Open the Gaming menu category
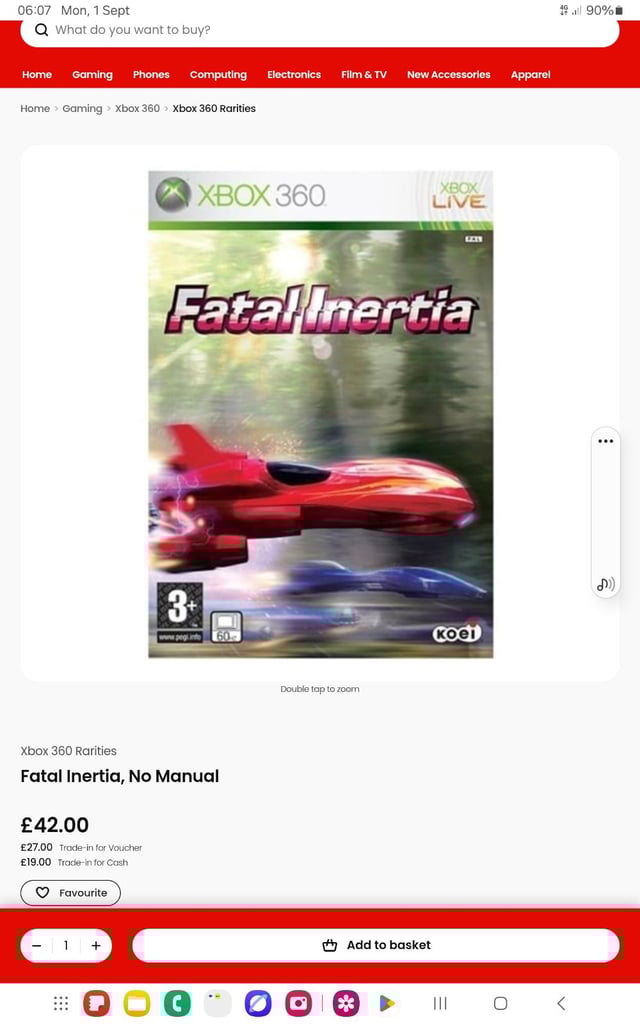 [92, 74]
